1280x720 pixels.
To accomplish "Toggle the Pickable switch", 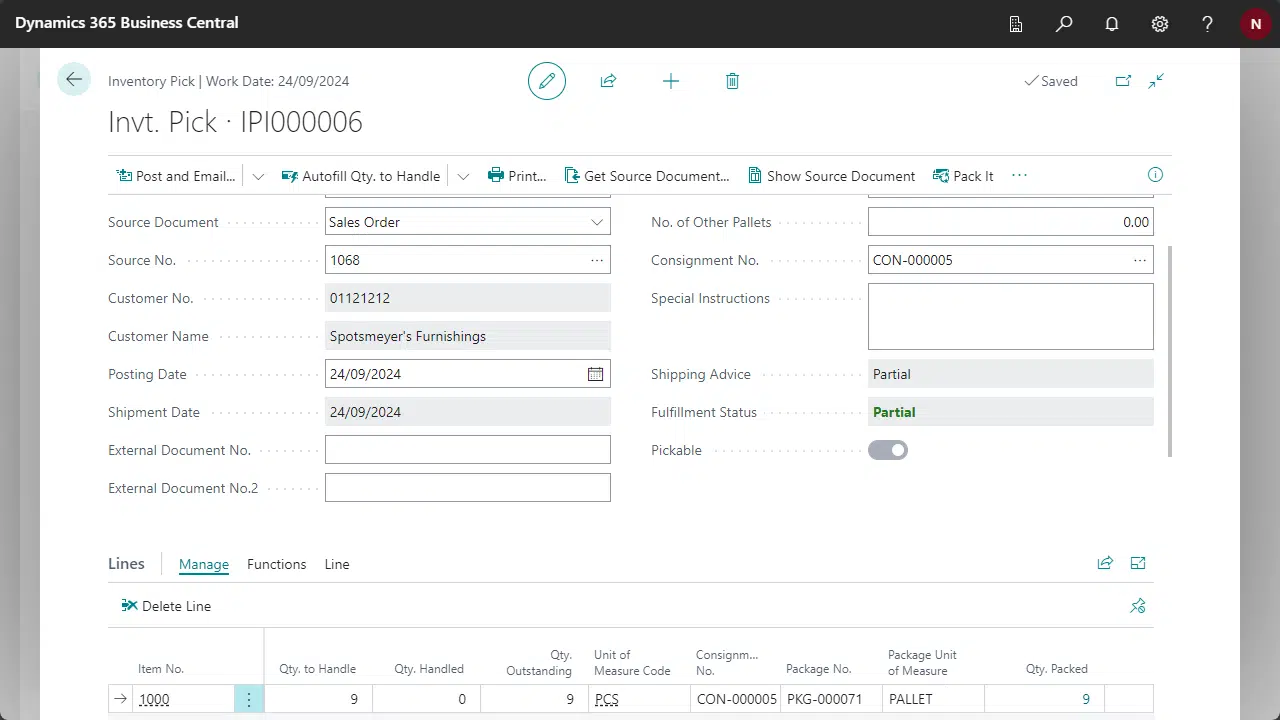I will tap(888, 450).
